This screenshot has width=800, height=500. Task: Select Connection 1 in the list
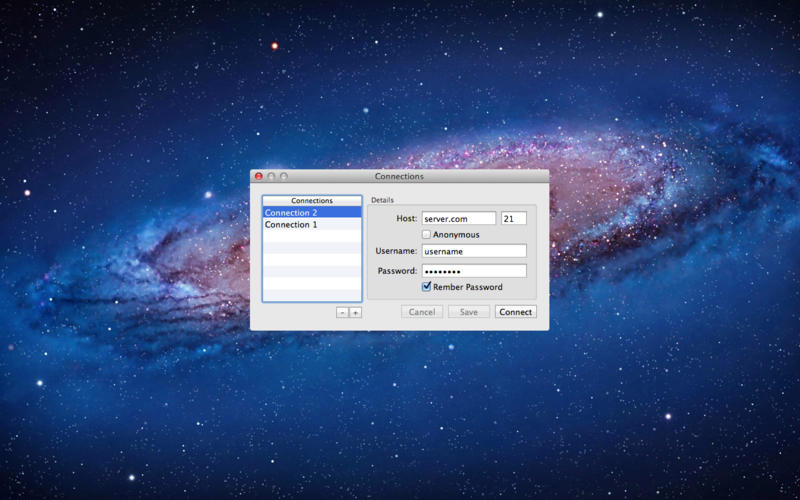pyautogui.click(x=311, y=225)
